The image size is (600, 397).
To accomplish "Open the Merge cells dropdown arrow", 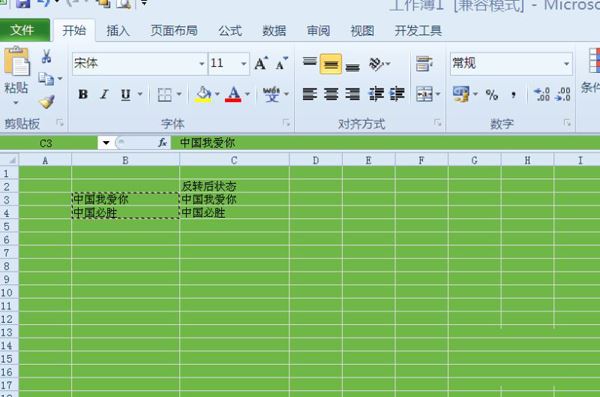I will [x=438, y=94].
